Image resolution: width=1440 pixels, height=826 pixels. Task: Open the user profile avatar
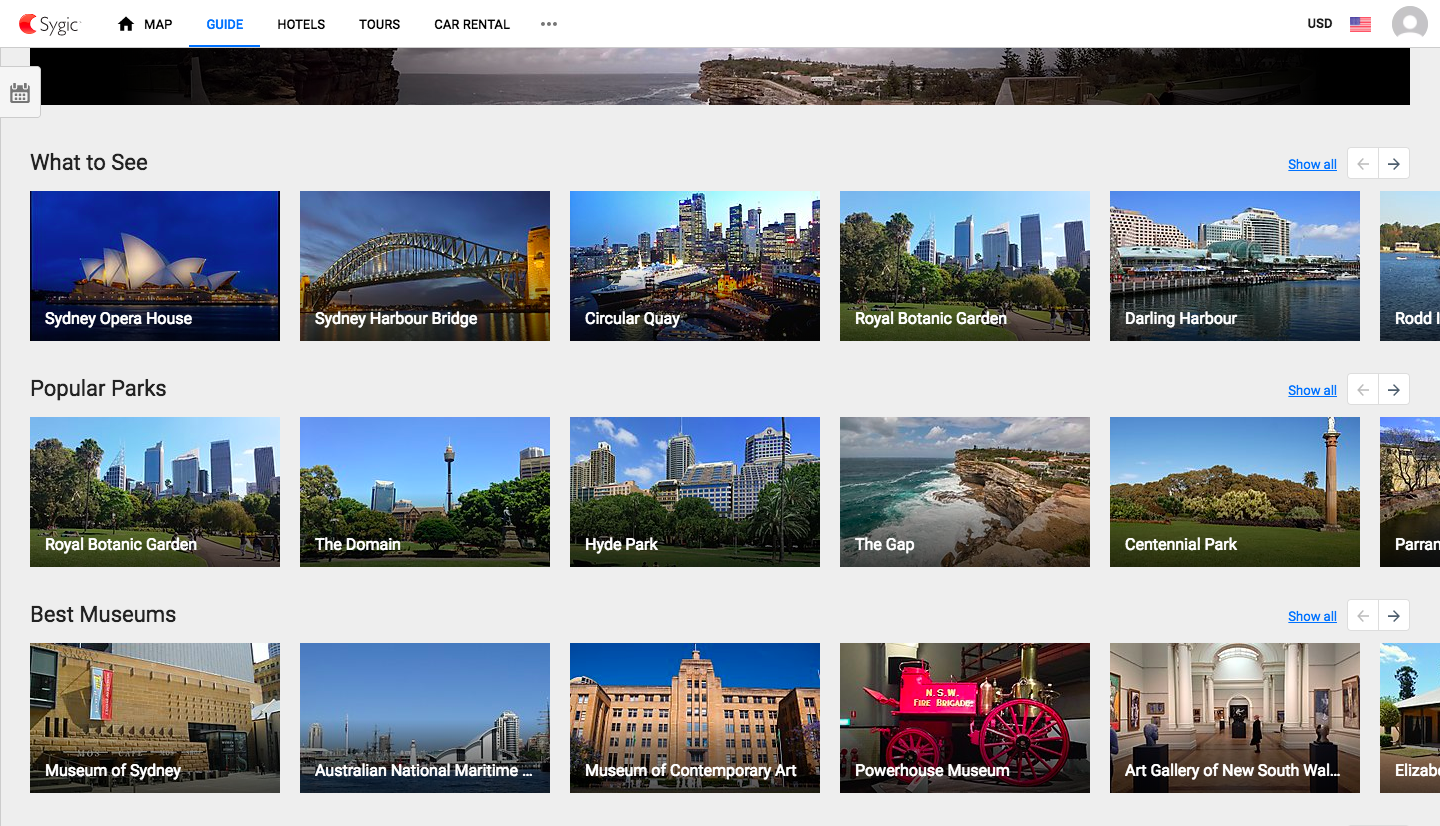click(1410, 24)
